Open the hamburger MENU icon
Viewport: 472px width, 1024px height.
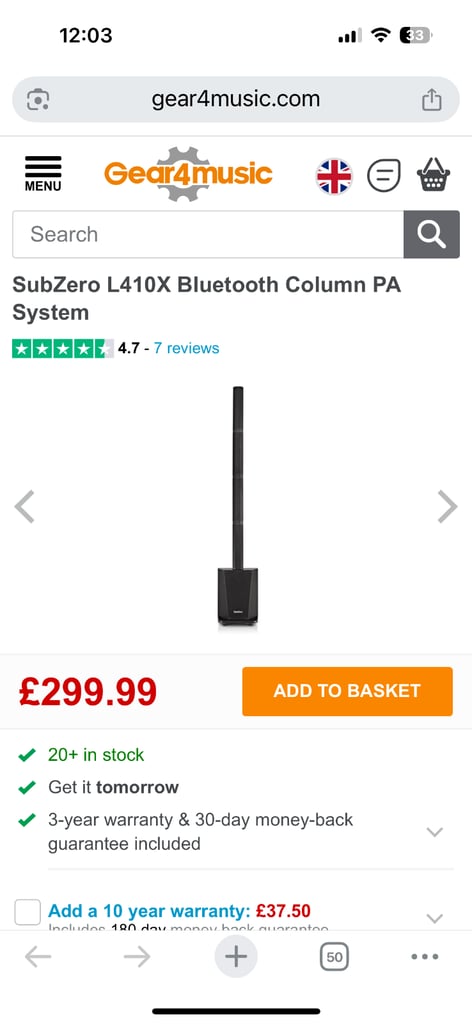click(43, 174)
